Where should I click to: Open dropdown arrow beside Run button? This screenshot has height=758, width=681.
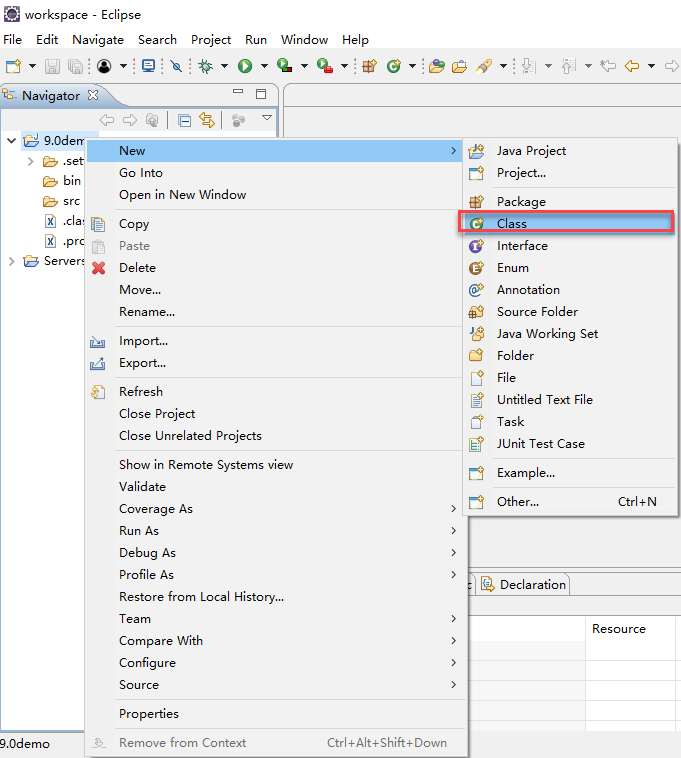[264, 66]
